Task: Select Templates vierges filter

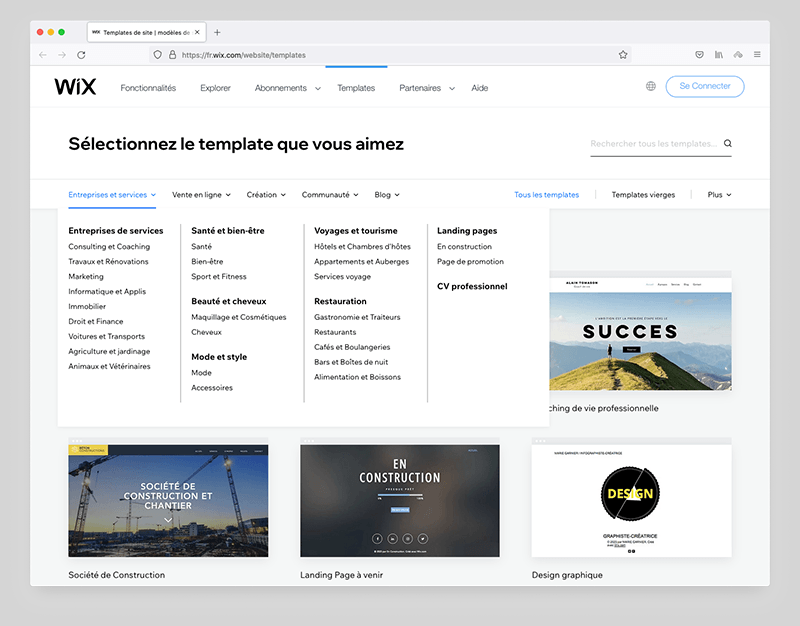Action: tap(643, 195)
